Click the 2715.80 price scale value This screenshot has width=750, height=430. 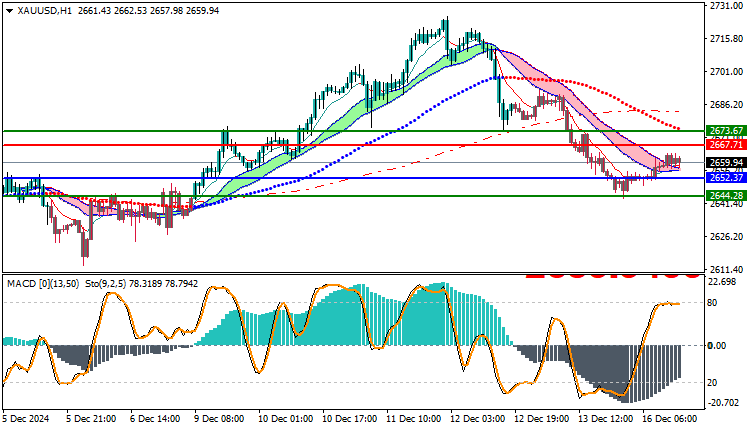(x=726, y=39)
